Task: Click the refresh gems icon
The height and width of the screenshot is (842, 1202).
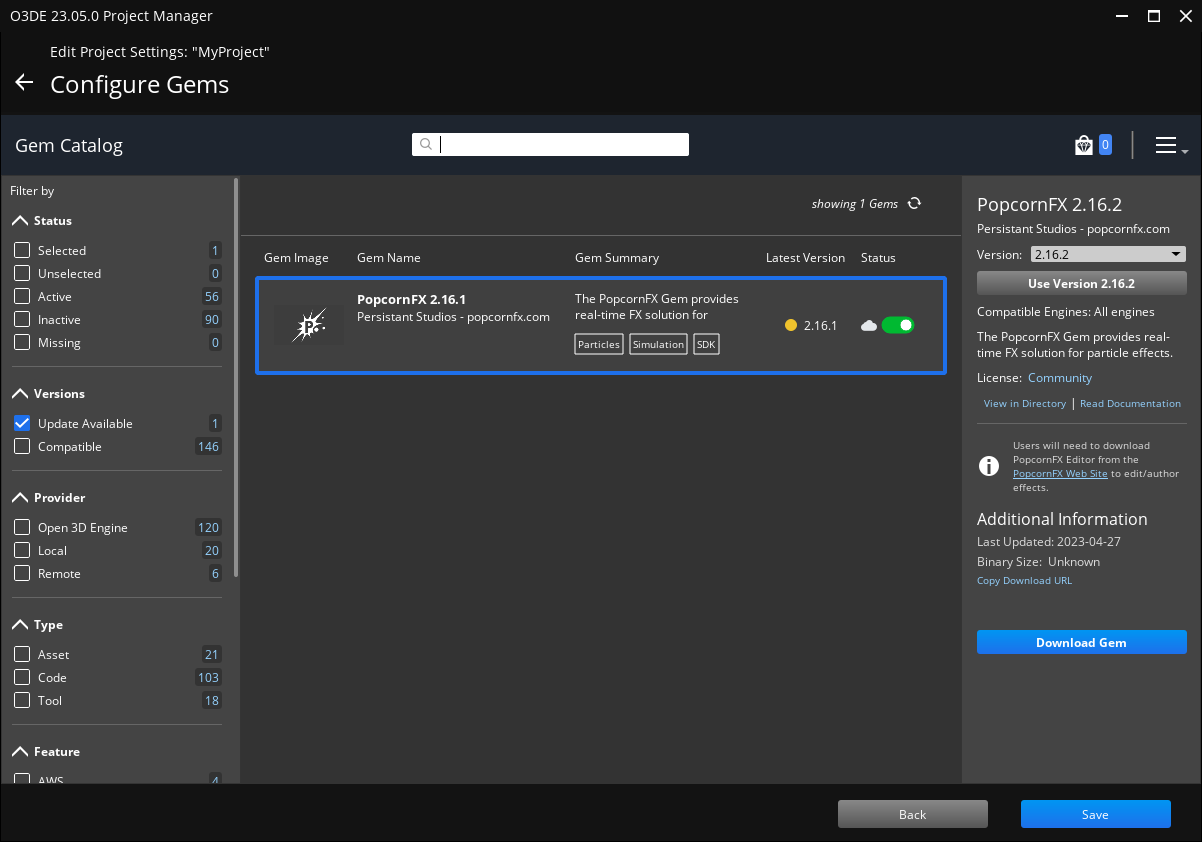Action: tap(914, 204)
